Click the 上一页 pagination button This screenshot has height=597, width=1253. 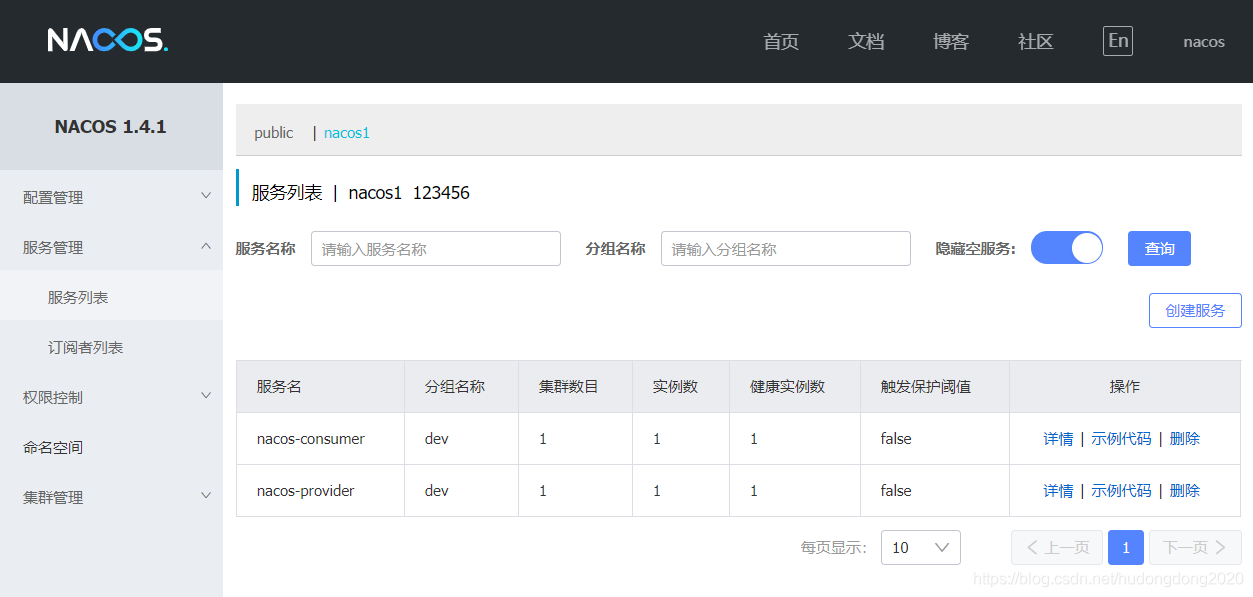(x=1057, y=547)
